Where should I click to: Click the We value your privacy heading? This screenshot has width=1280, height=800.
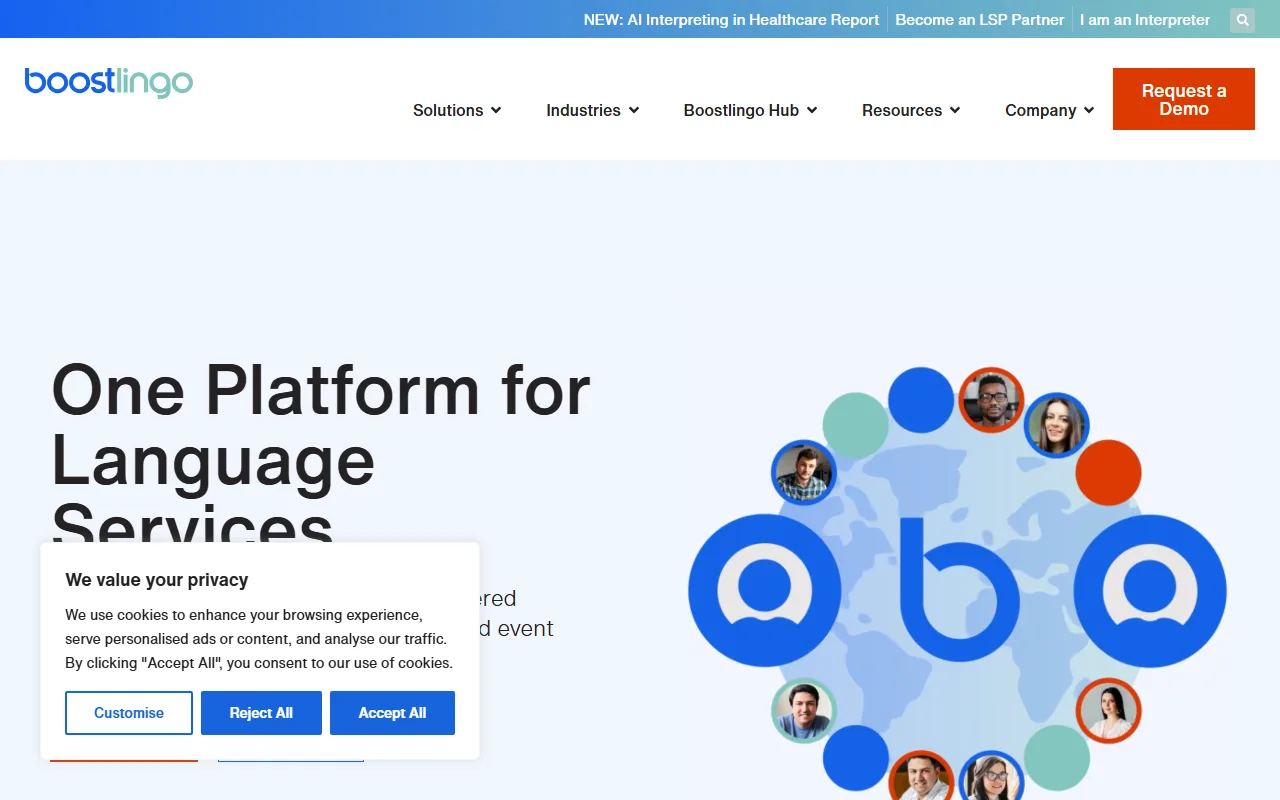tap(157, 580)
